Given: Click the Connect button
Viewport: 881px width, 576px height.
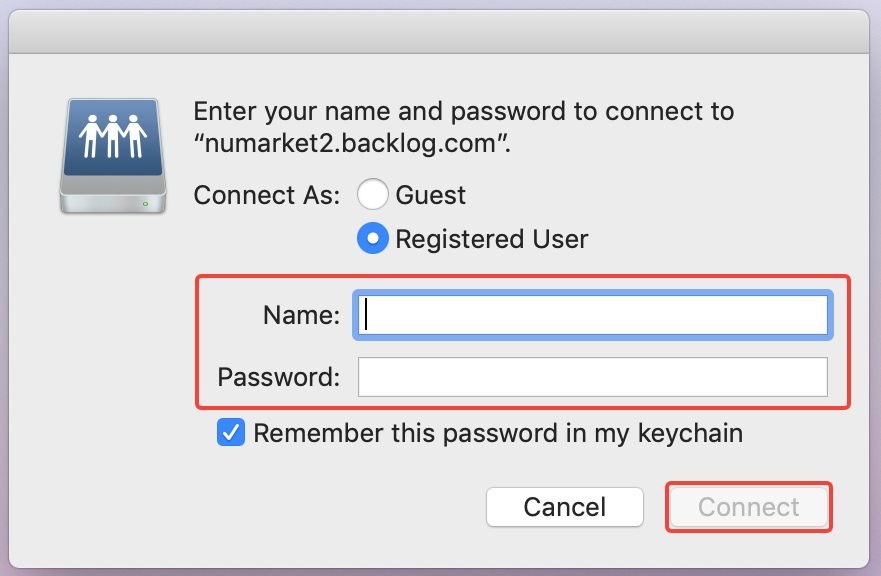Looking at the screenshot, I should point(749,507).
